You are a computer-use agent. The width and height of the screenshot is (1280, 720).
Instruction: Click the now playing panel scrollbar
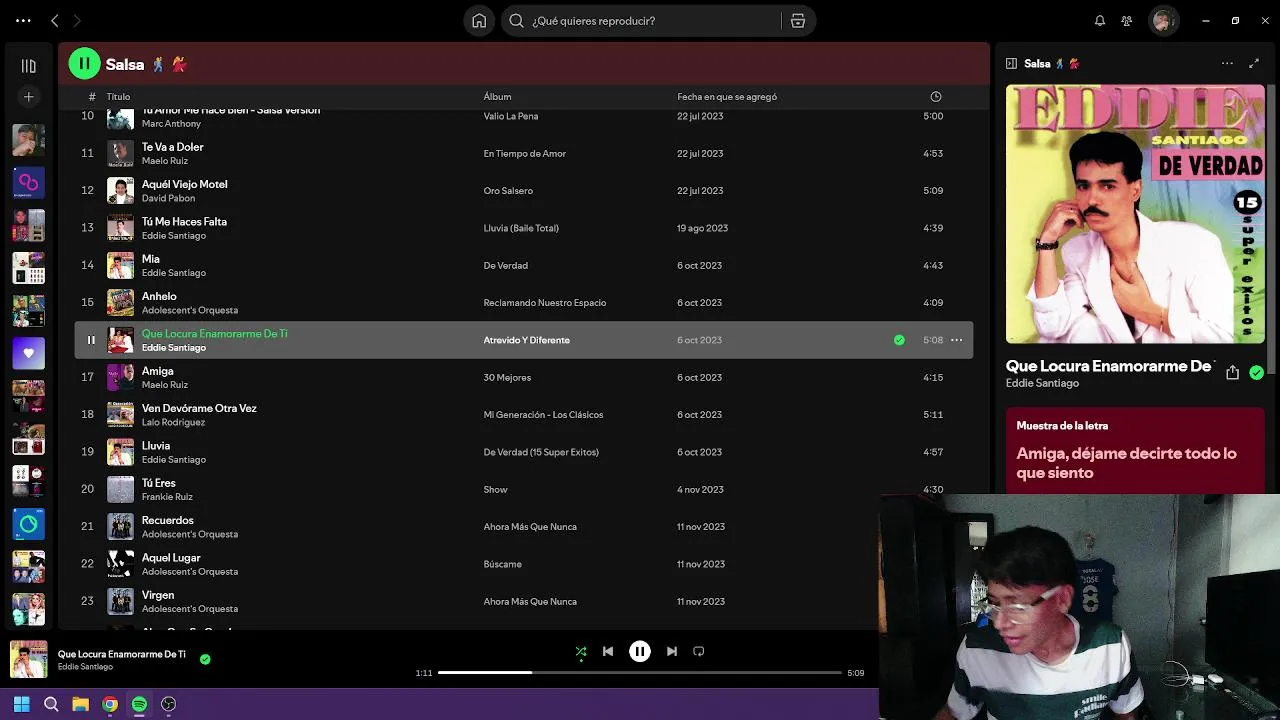point(1273,230)
